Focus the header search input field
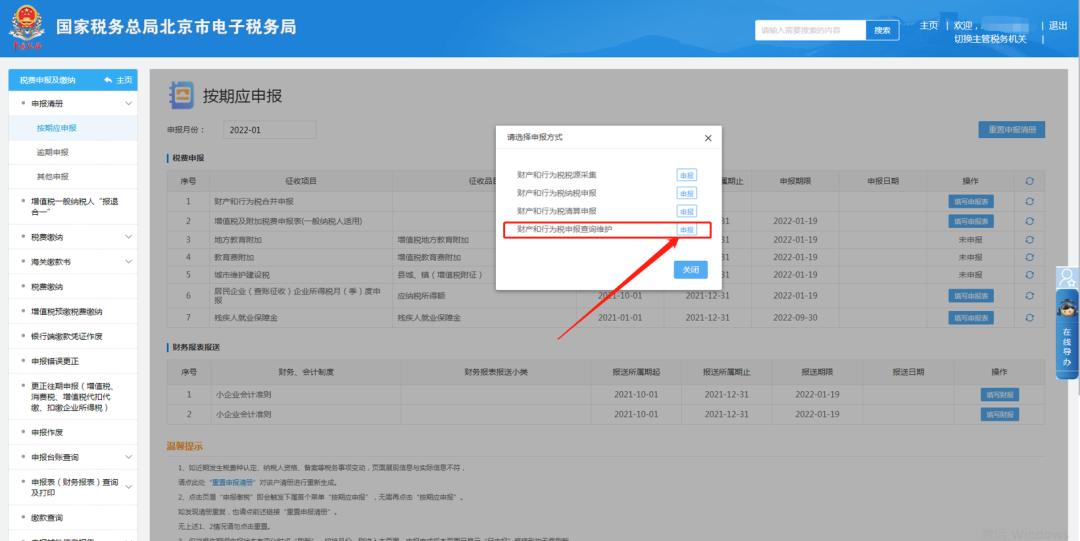1080x541 pixels. point(811,30)
